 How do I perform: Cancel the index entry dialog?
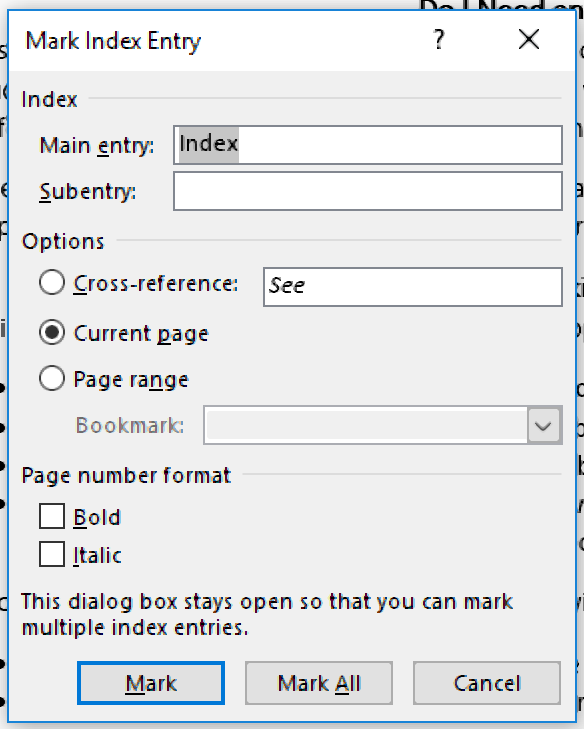pyautogui.click(x=487, y=683)
